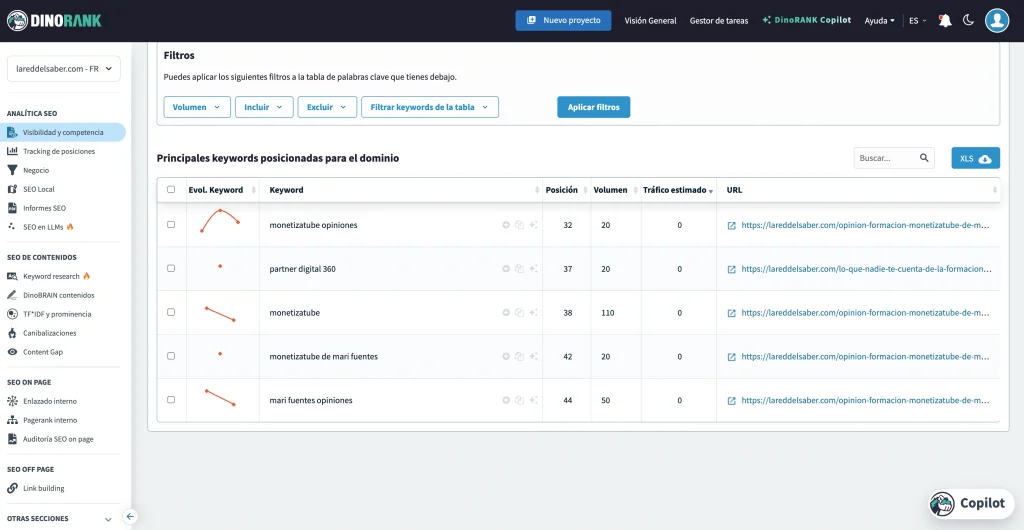The width and height of the screenshot is (1024, 530).
Task: Open URL for 'monetizatube de mari fuentes'
Action: click(866, 356)
